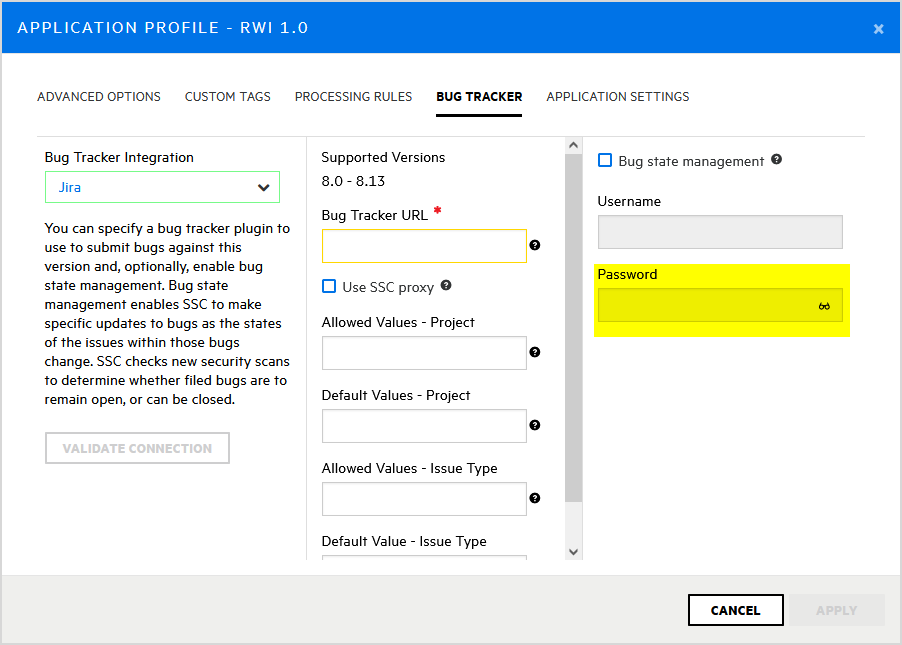
Task: Enable the Use SSC proxy checkbox
Action: click(x=329, y=286)
